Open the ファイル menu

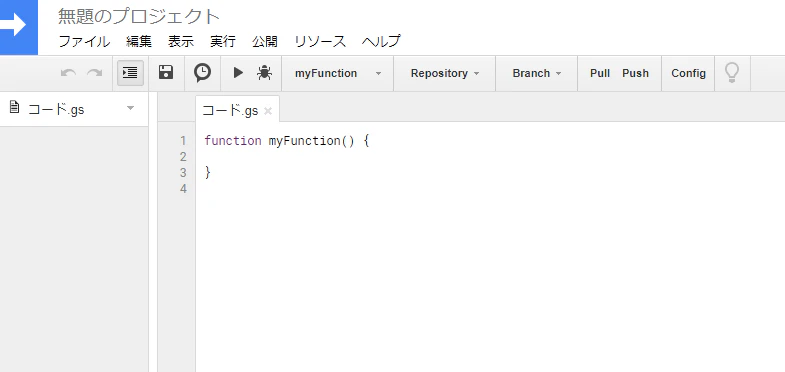84,42
